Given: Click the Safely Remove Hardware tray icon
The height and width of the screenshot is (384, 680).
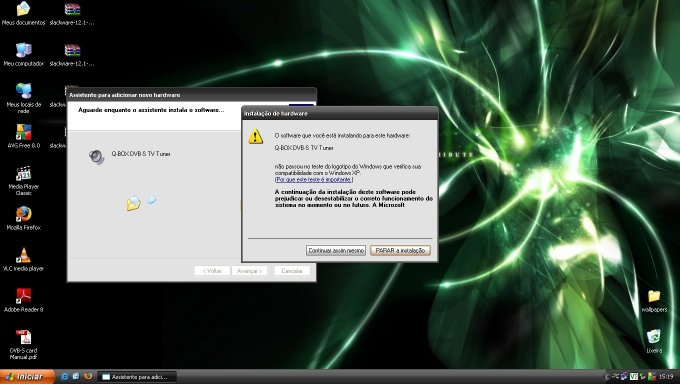Looking at the screenshot, I should click(x=643, y=376).
